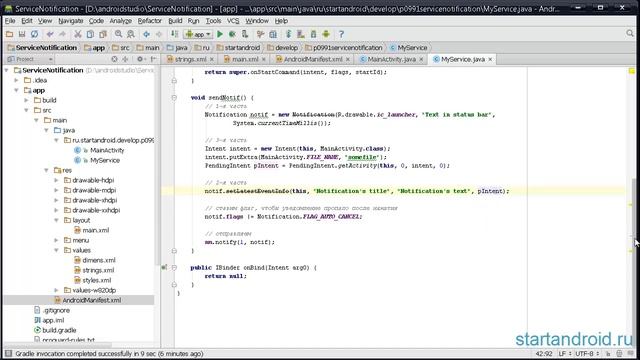Click the LF line separator status entry
This screenshot has width=640, height=360.
point(564,354)
